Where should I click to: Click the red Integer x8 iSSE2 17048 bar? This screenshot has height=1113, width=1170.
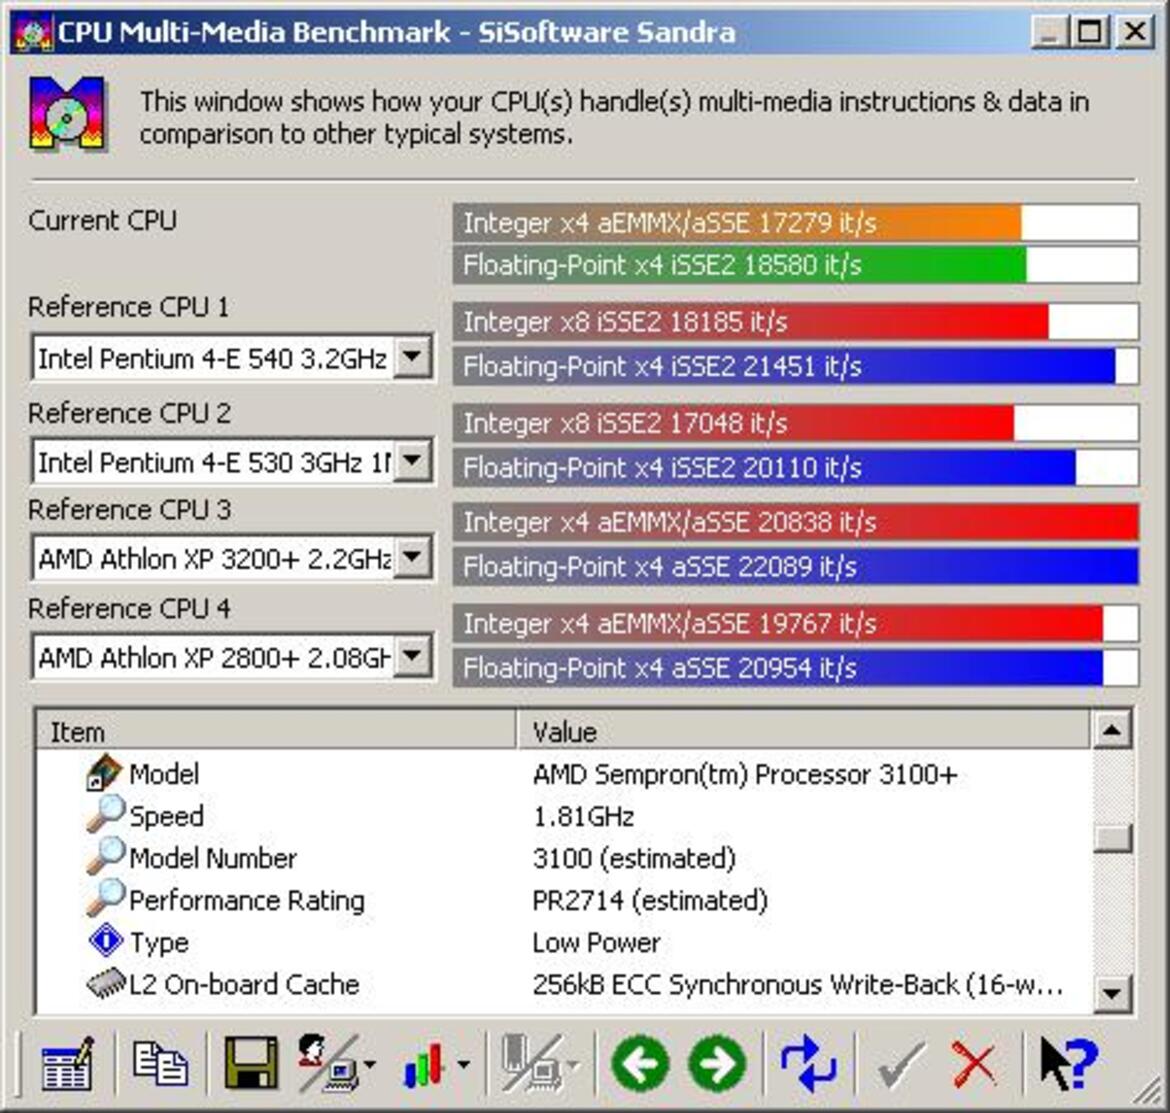[x=795, y=423]
